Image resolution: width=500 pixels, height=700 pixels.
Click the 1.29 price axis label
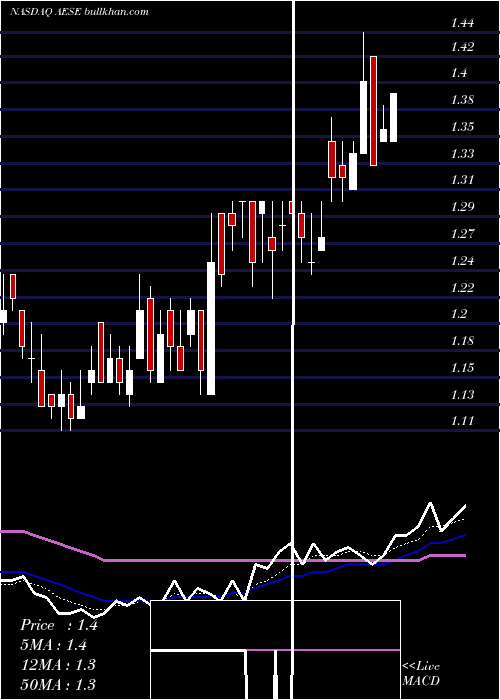click(462, 207)
